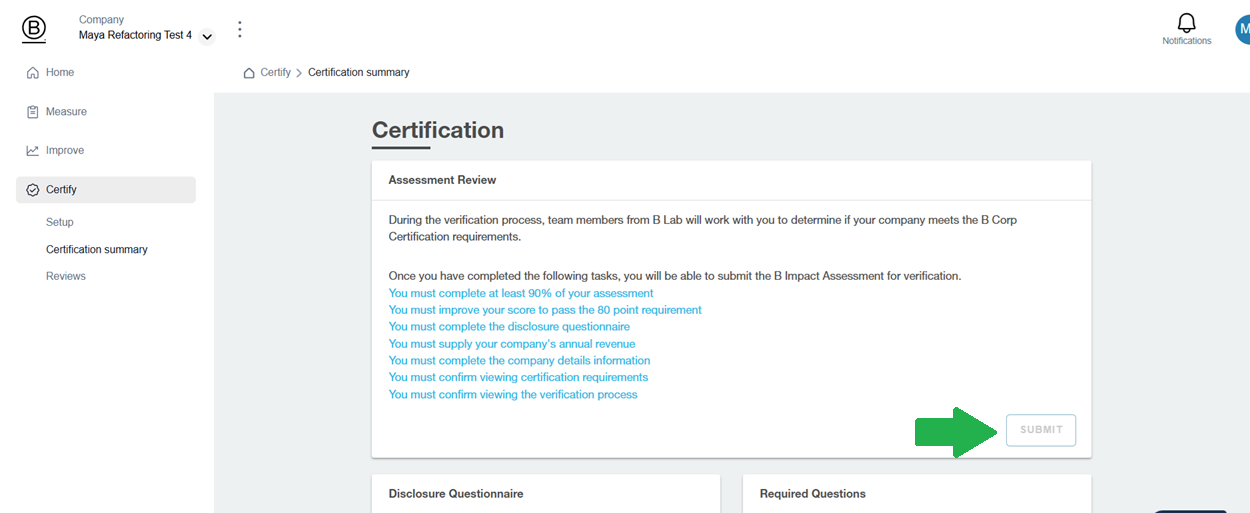
Task: Click the Maya Refactoring Test 4 company name
Action: tap(135, 35)
